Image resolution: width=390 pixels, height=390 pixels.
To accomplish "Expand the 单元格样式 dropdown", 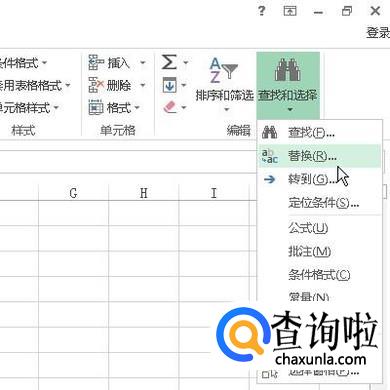I will (56, 107).
